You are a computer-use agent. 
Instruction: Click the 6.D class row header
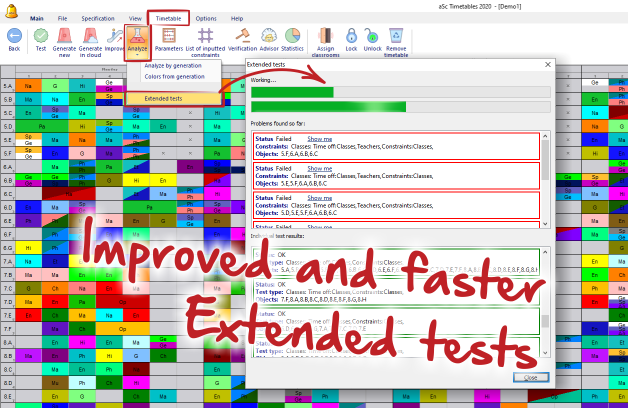[x=8, y=207]
